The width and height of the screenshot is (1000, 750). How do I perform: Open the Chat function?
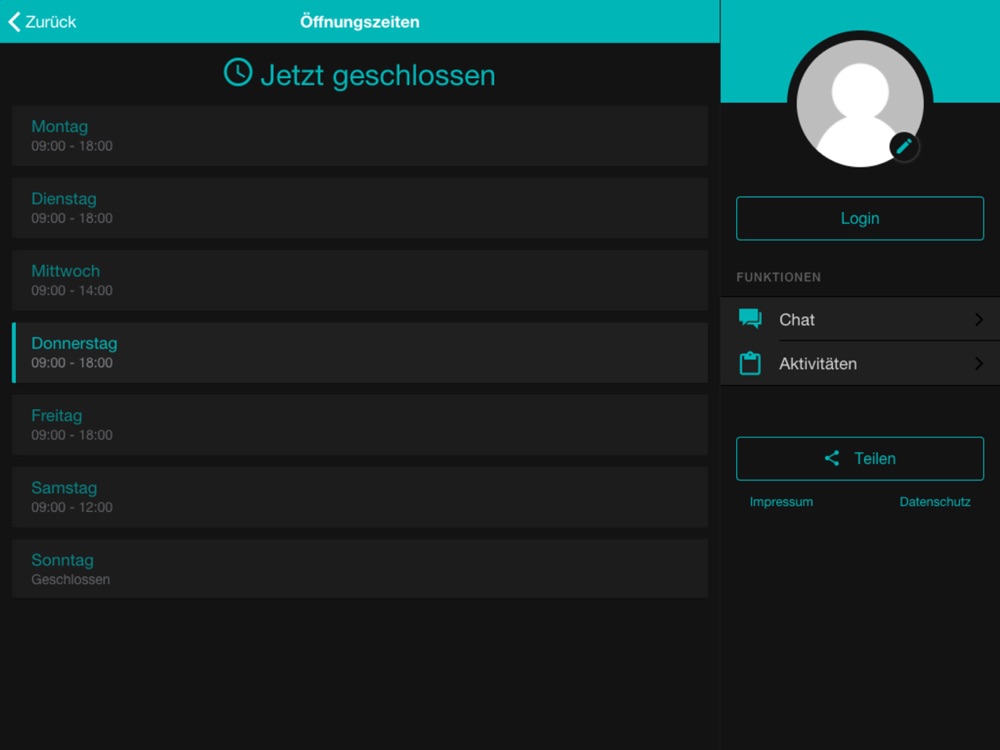(860, 319)
